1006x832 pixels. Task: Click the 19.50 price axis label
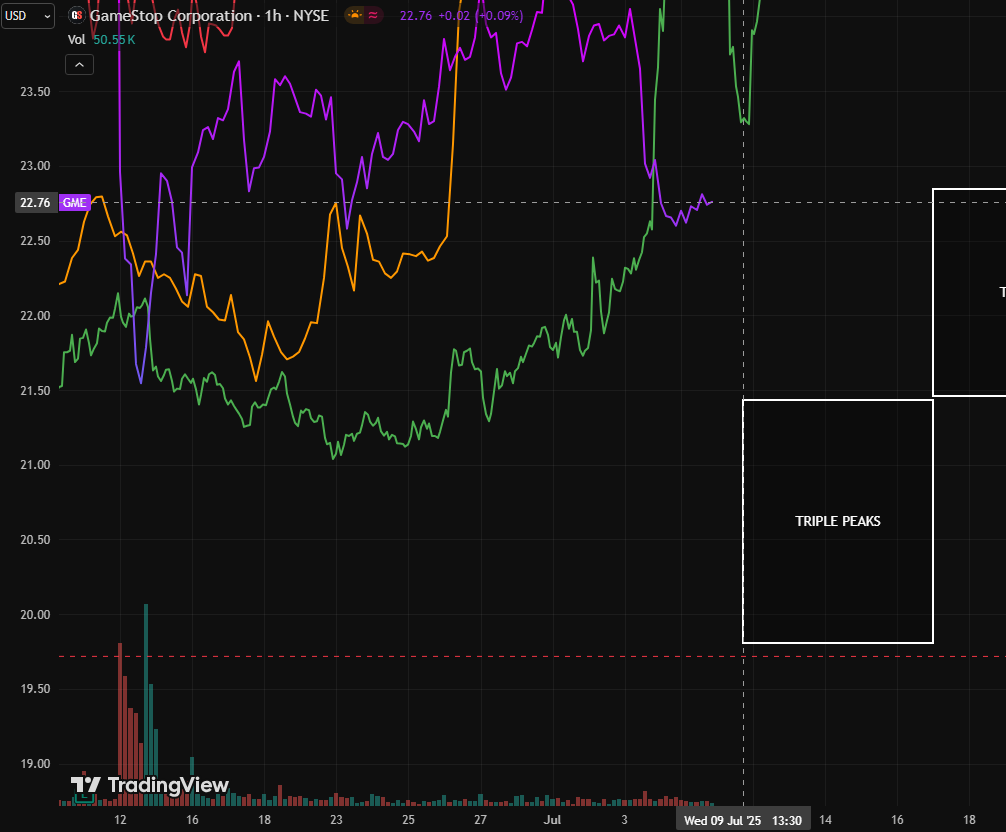point(35,689)
